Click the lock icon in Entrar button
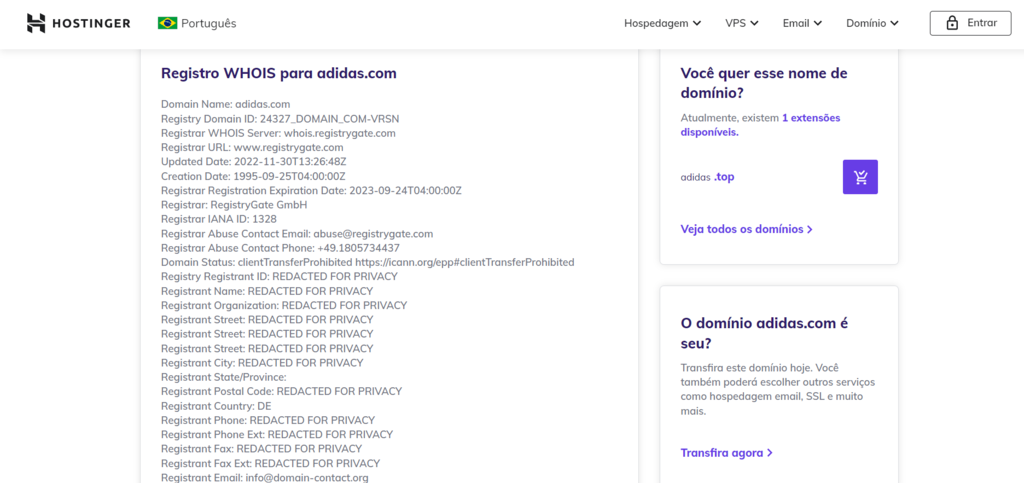The width and height of the screenshot is (1024, 483). [x=952, y=23]
